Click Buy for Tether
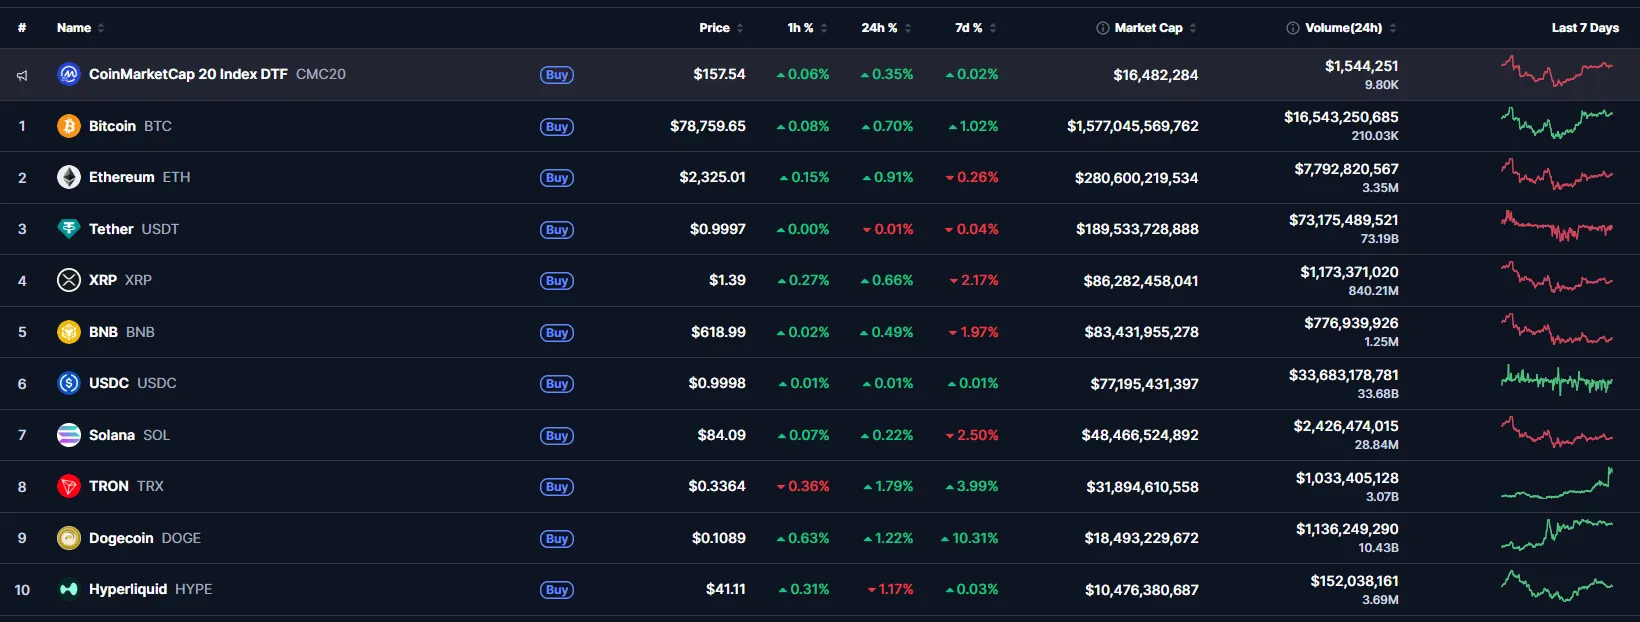Image resolution: width=1640 pixels, height=622 pixels. point(557,230)
